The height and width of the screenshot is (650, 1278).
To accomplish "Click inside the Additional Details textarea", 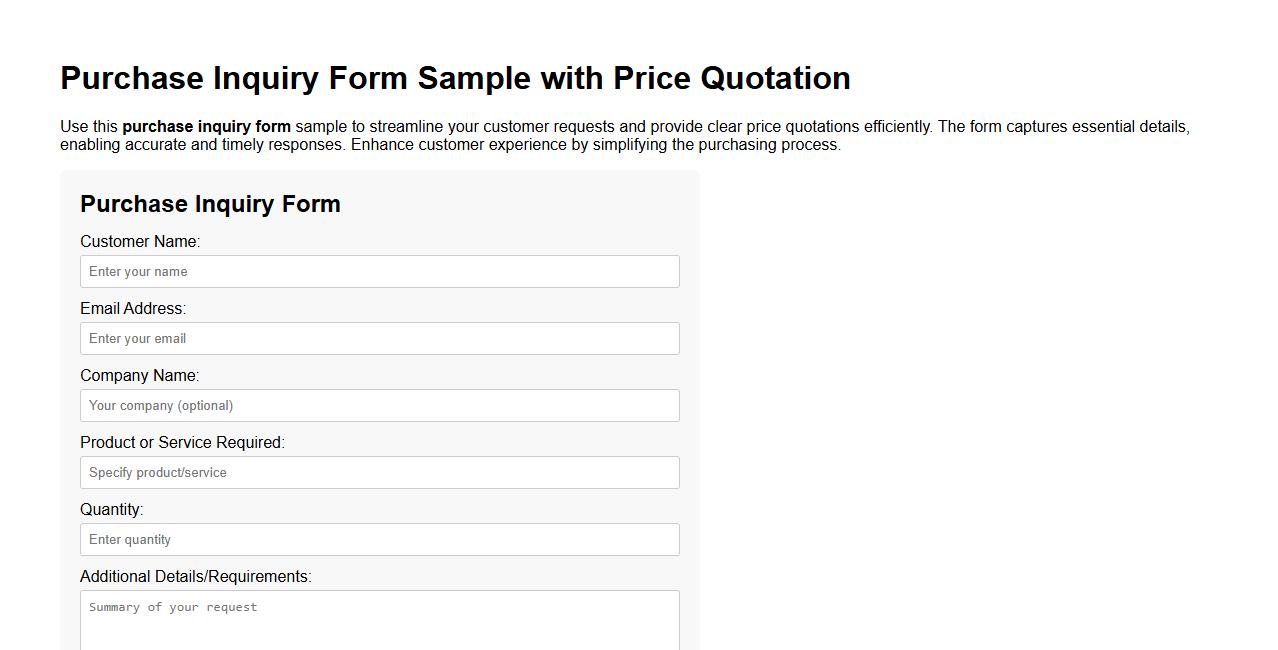I will pos(380,615).
